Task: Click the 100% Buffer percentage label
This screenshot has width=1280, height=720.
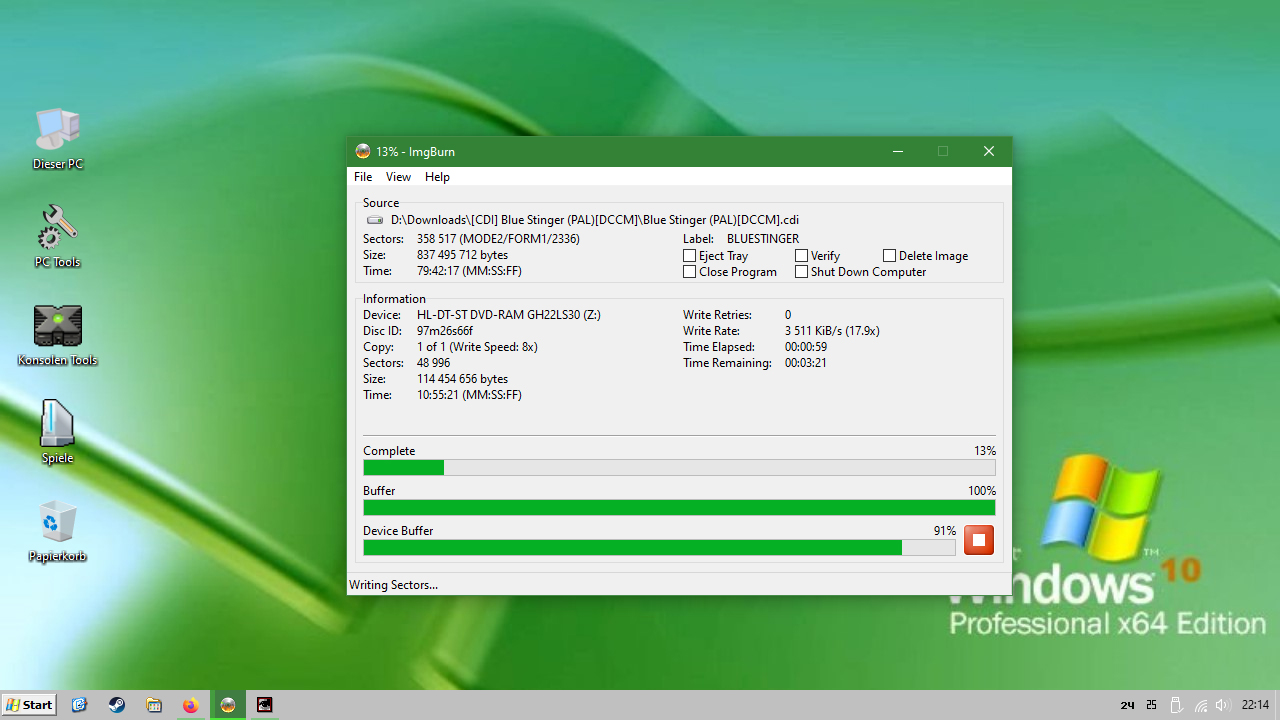Action: point(982,491)
